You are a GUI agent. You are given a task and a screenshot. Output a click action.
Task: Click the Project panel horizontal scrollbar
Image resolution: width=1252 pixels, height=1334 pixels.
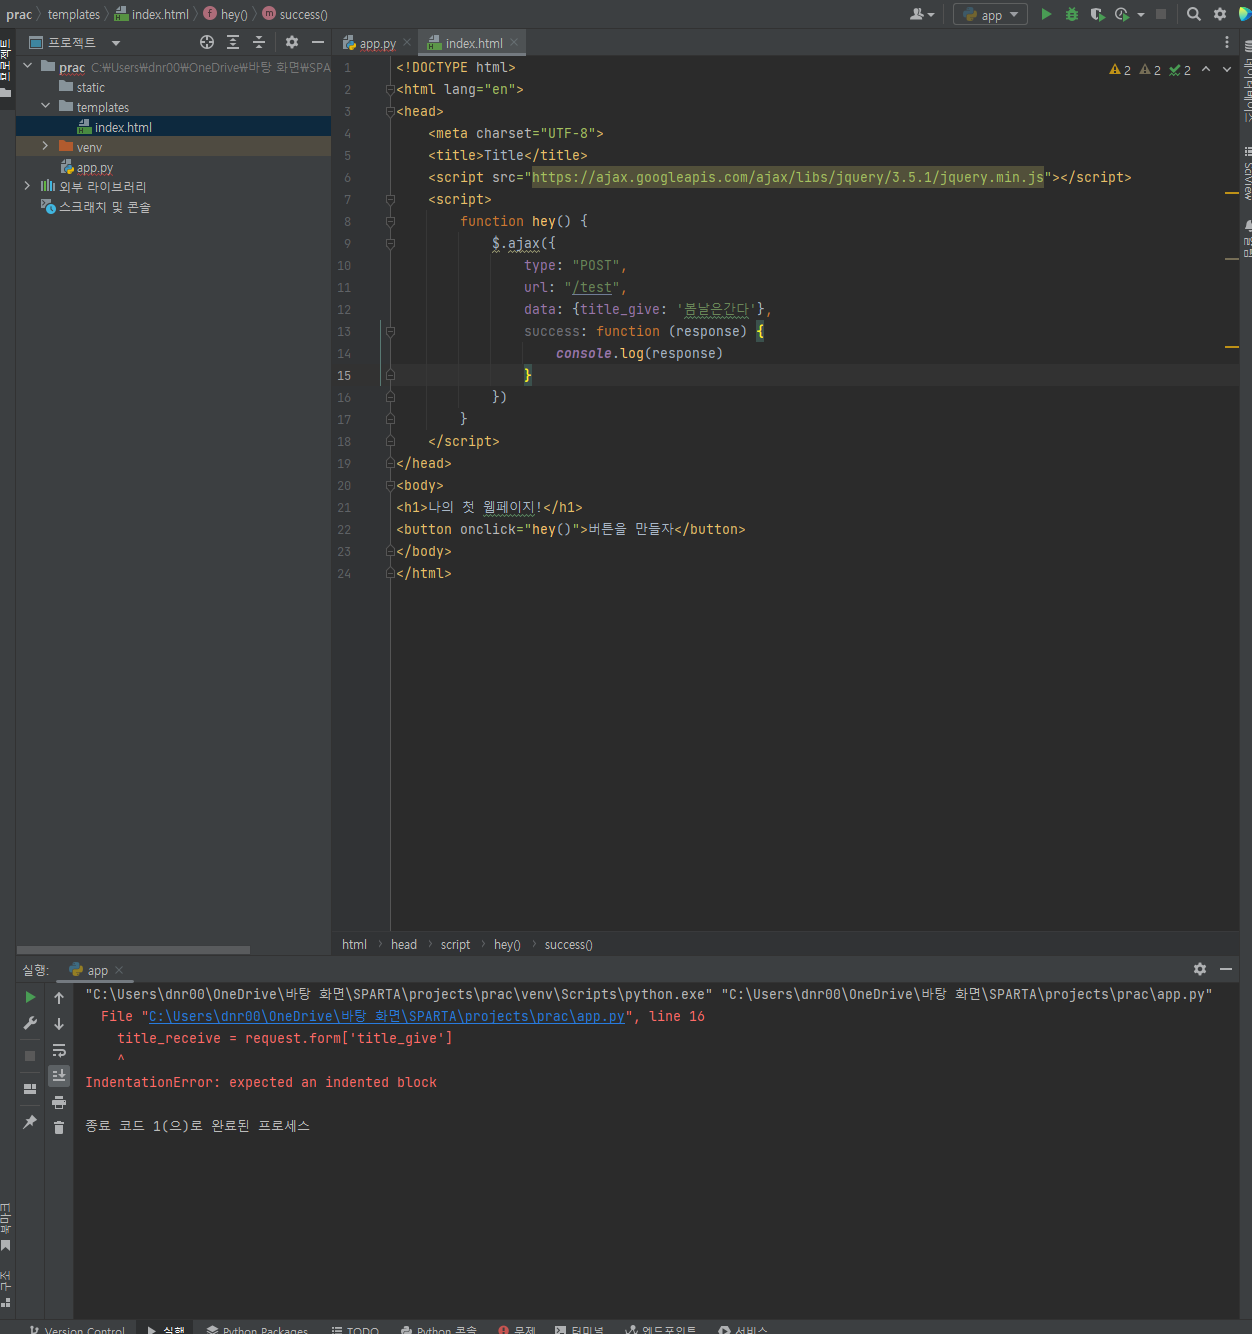[133, 950]
